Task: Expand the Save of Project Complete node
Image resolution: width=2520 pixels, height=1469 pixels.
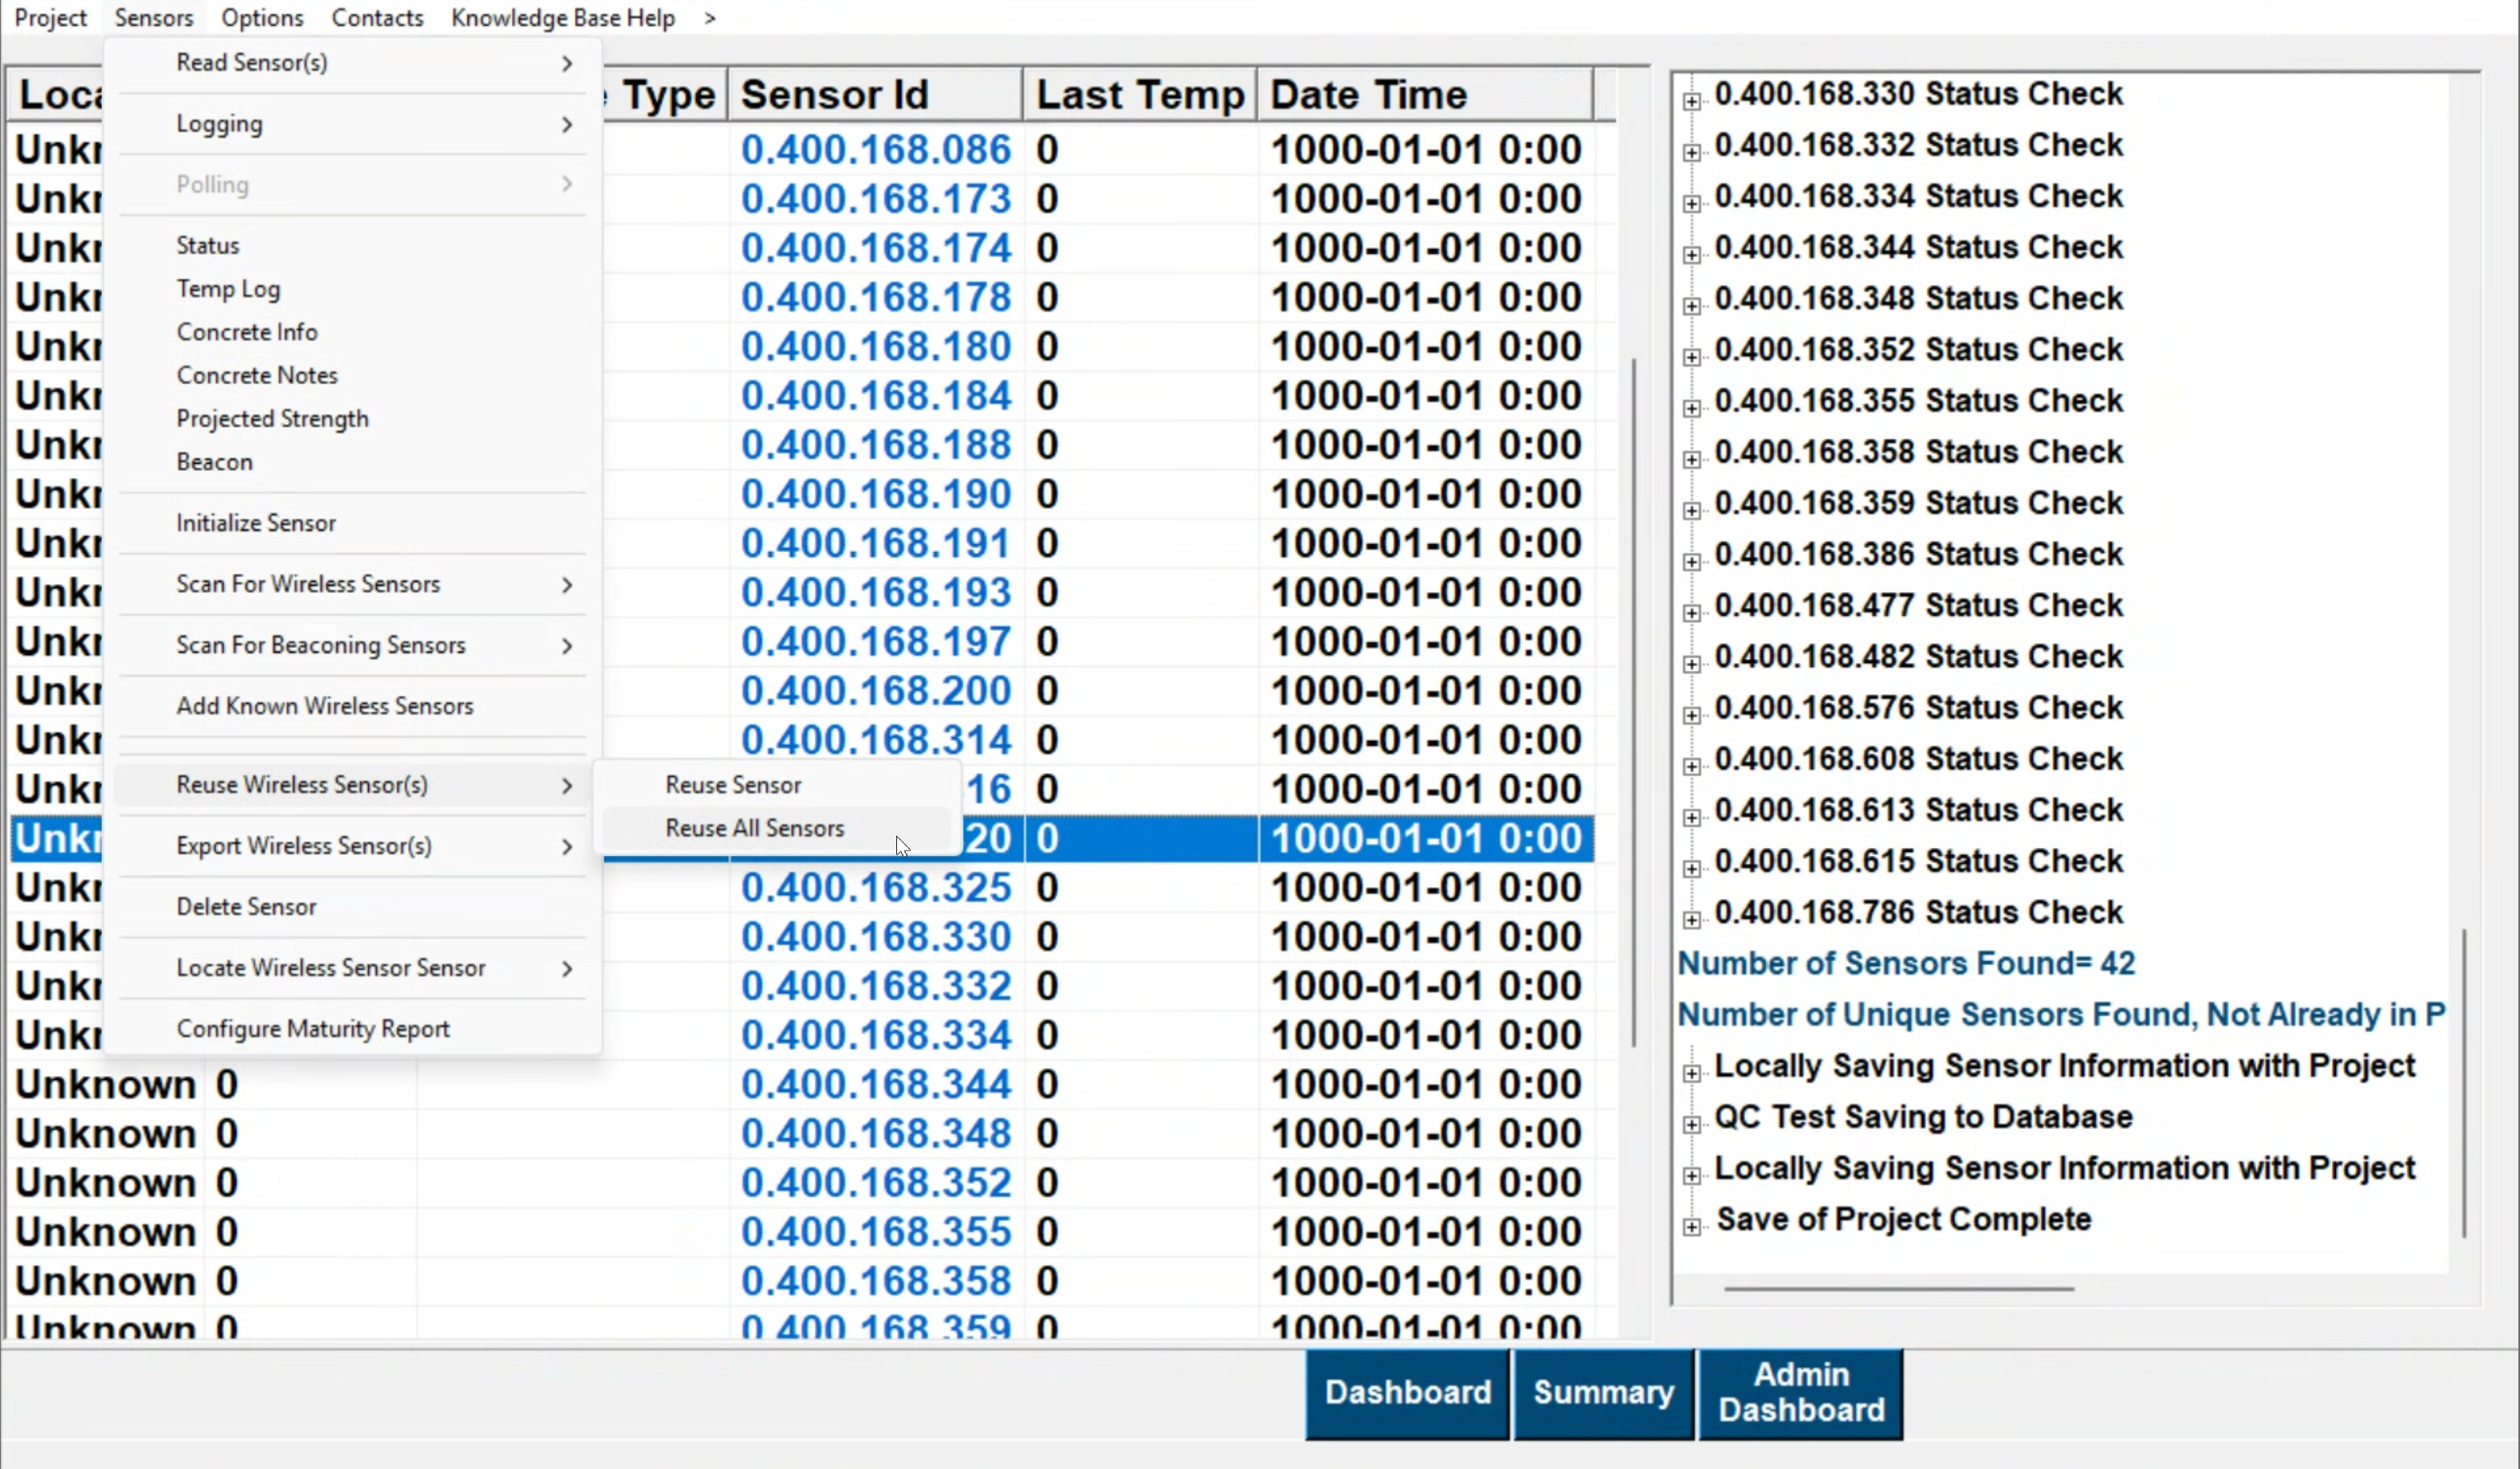Action: (1691, 1226)
